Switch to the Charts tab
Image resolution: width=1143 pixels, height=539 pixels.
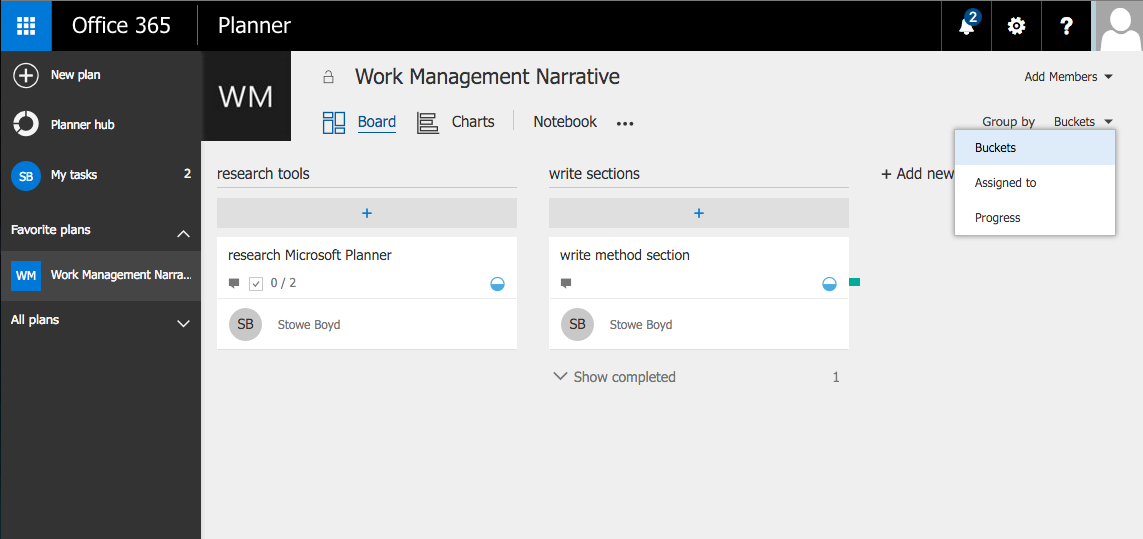tap(473, 122)
